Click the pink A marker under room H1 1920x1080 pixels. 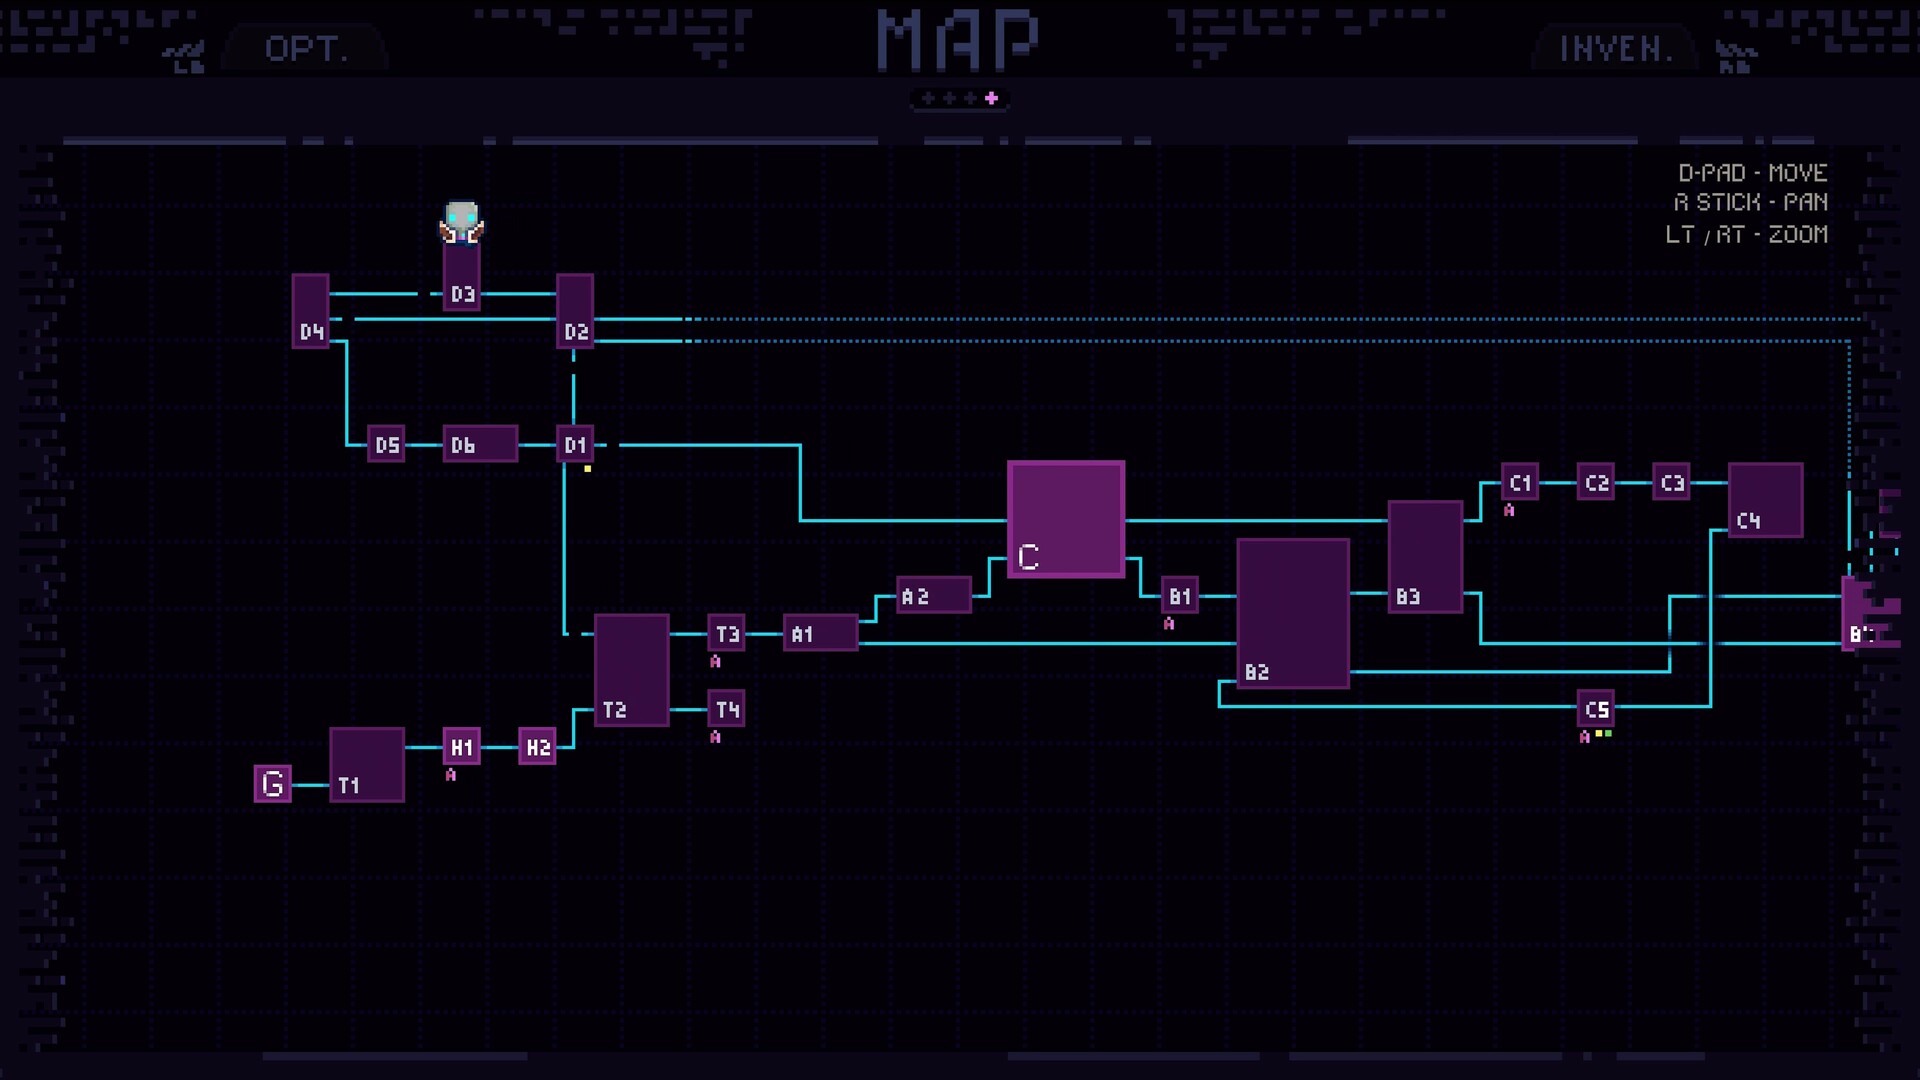coord(453,774)
